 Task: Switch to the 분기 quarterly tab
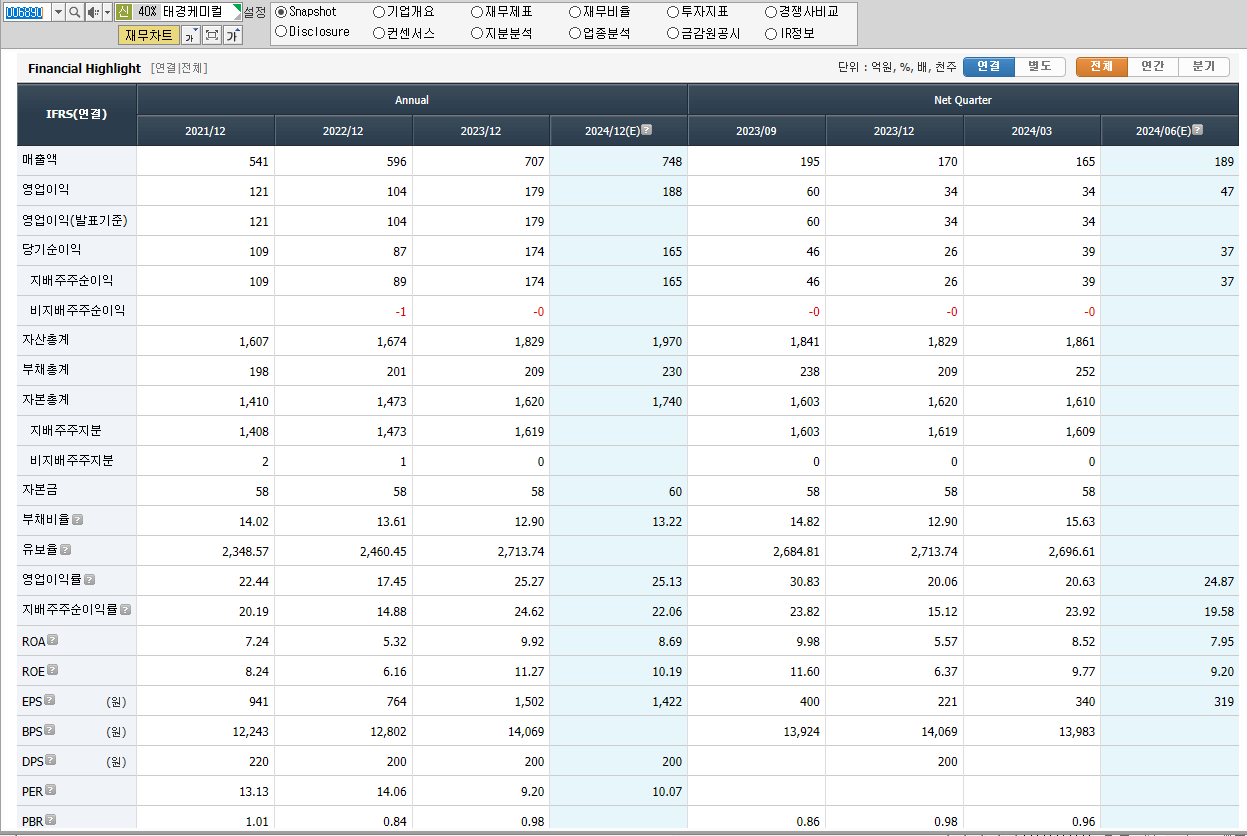click(x=1203, y=67)
